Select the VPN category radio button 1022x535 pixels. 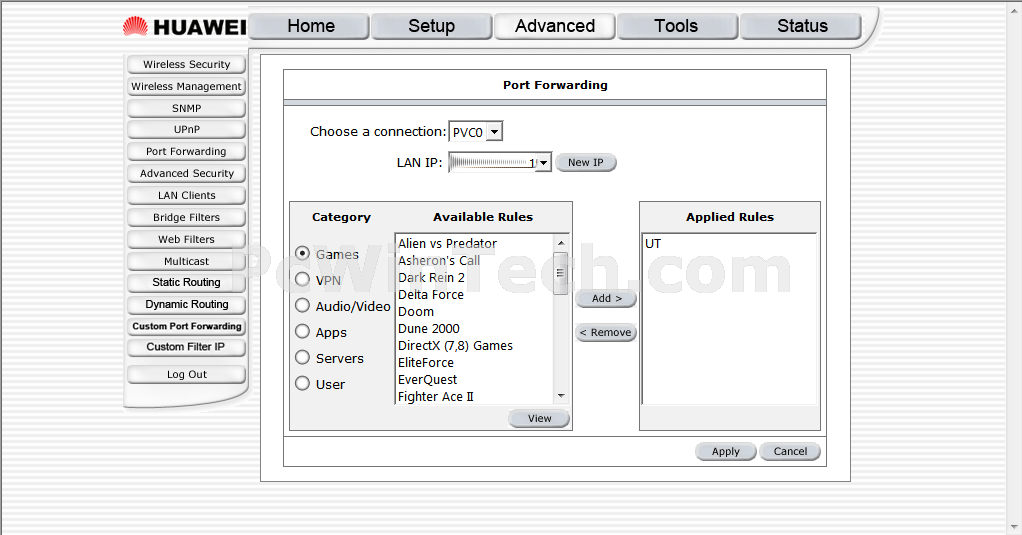[x=302, y=280]
